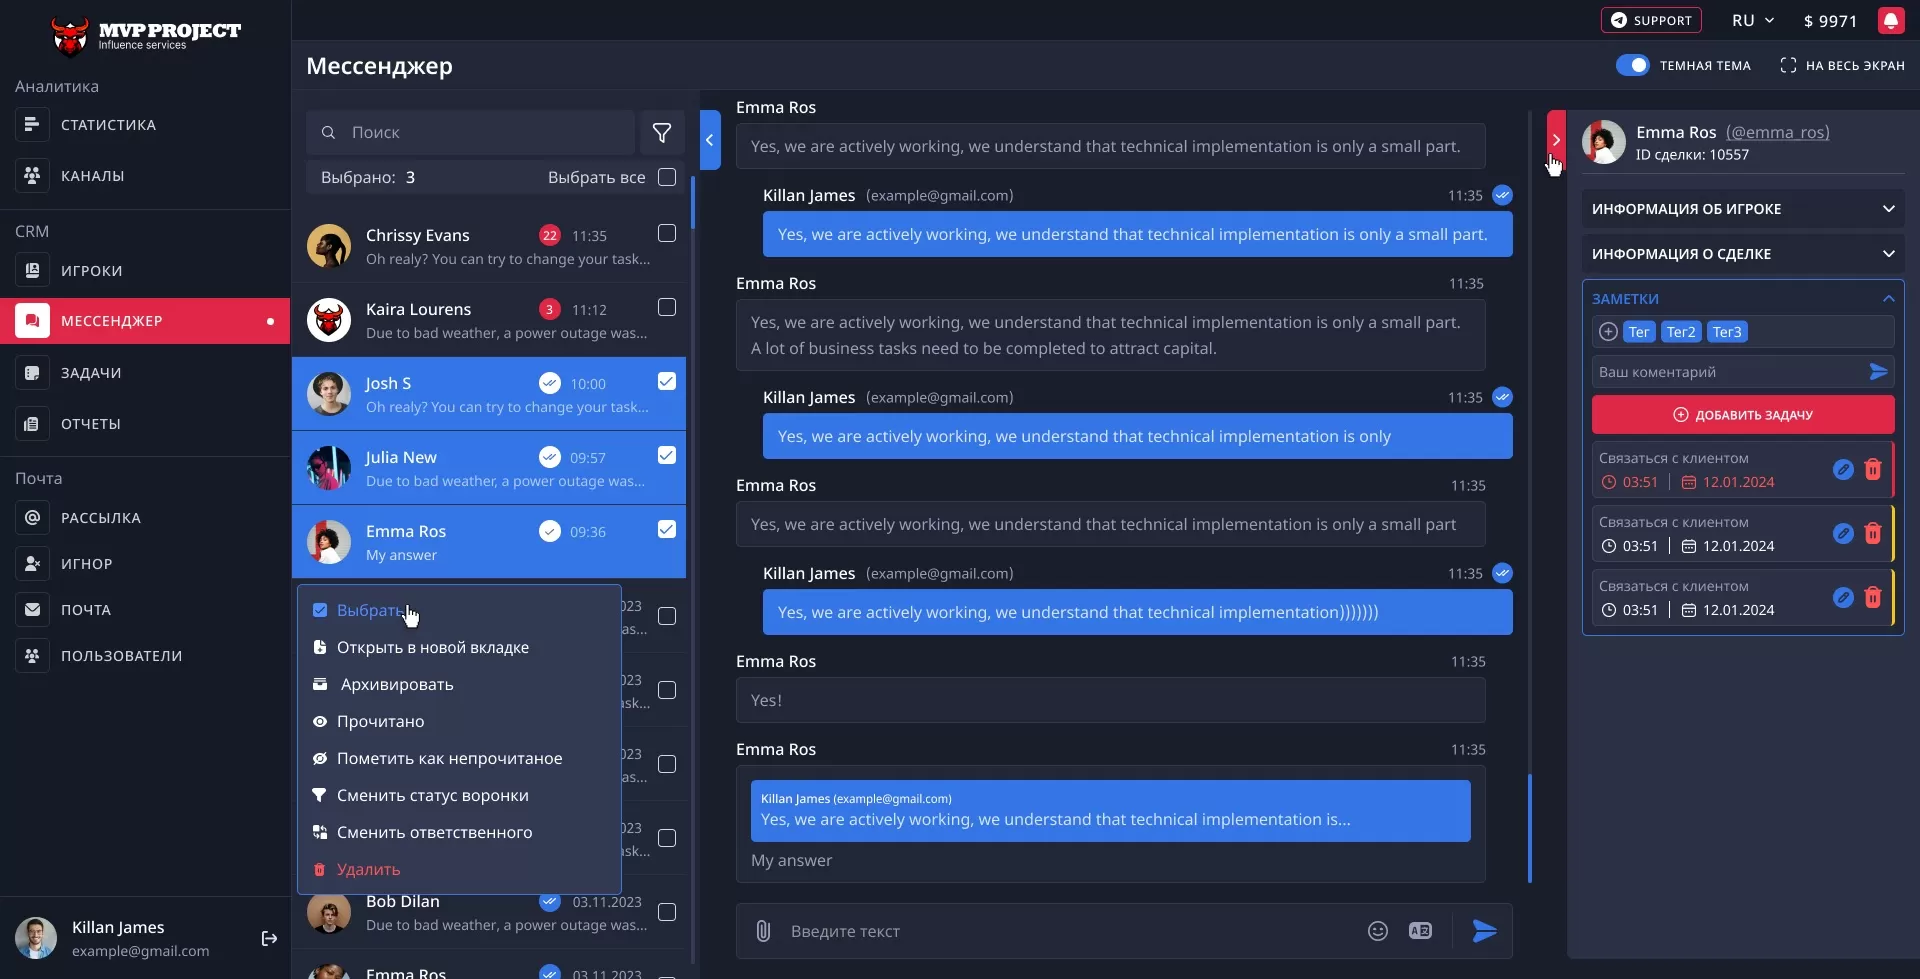Toggle the dark theme switch

coord(1632,65)
